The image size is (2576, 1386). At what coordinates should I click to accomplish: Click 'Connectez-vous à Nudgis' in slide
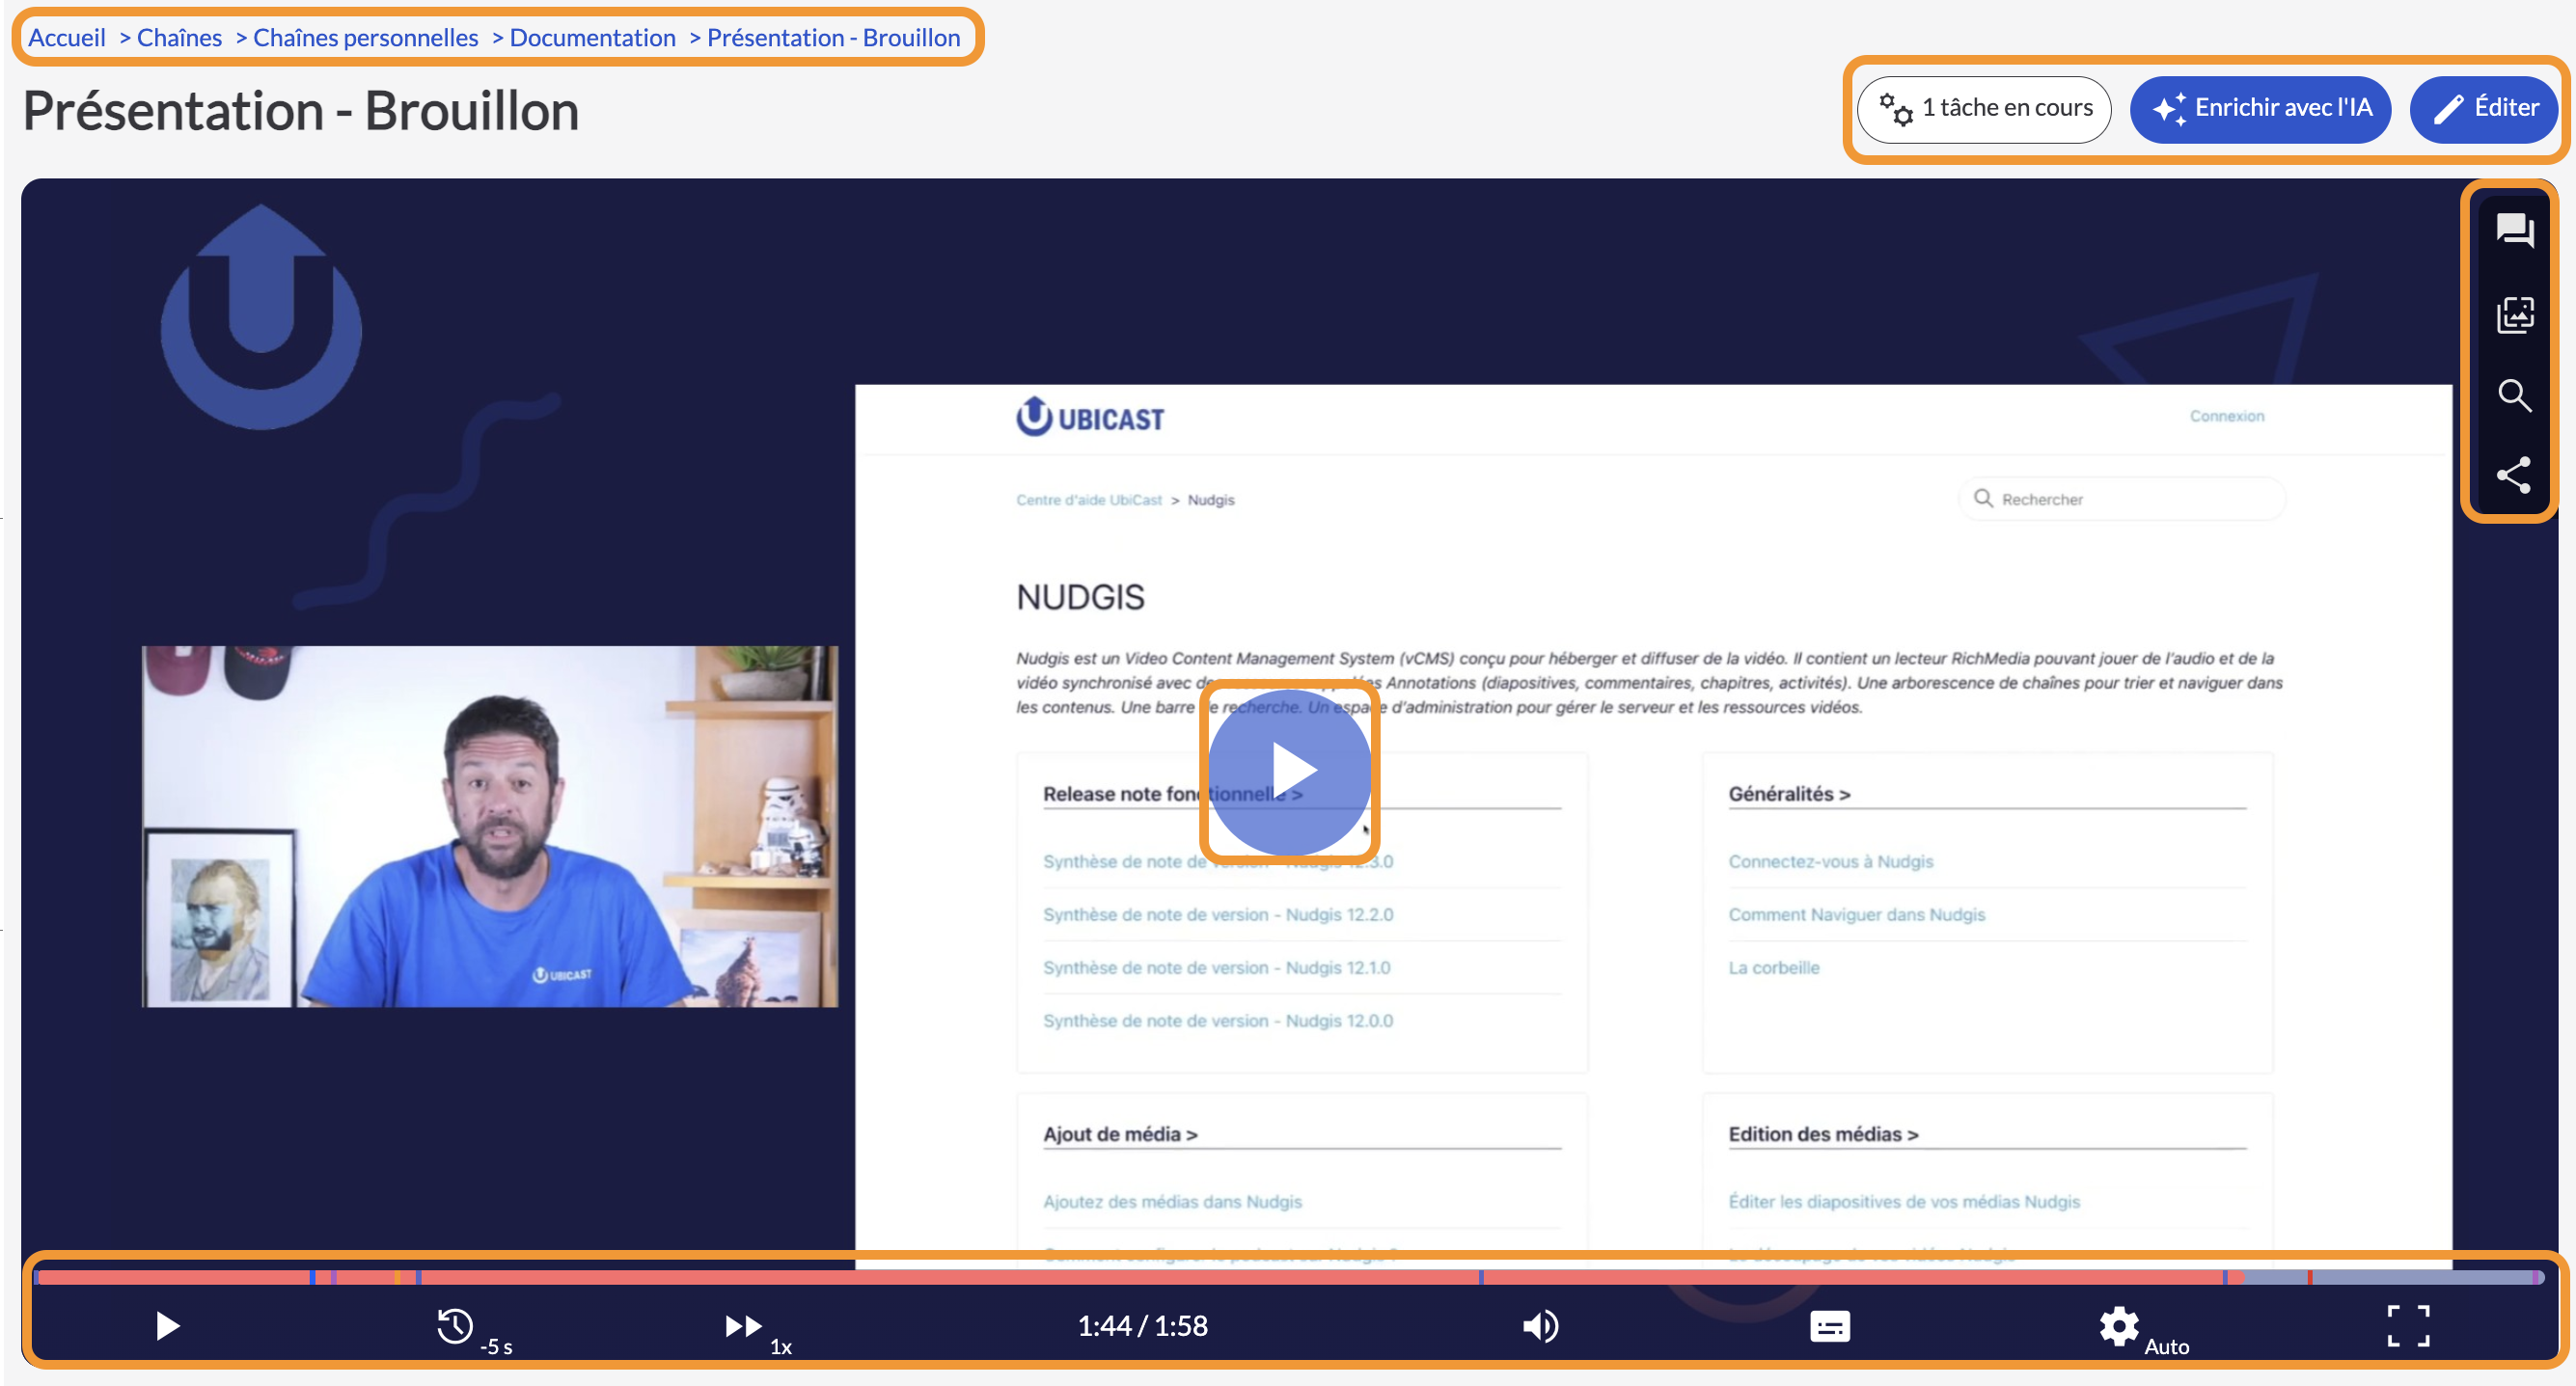[1831, 862]
